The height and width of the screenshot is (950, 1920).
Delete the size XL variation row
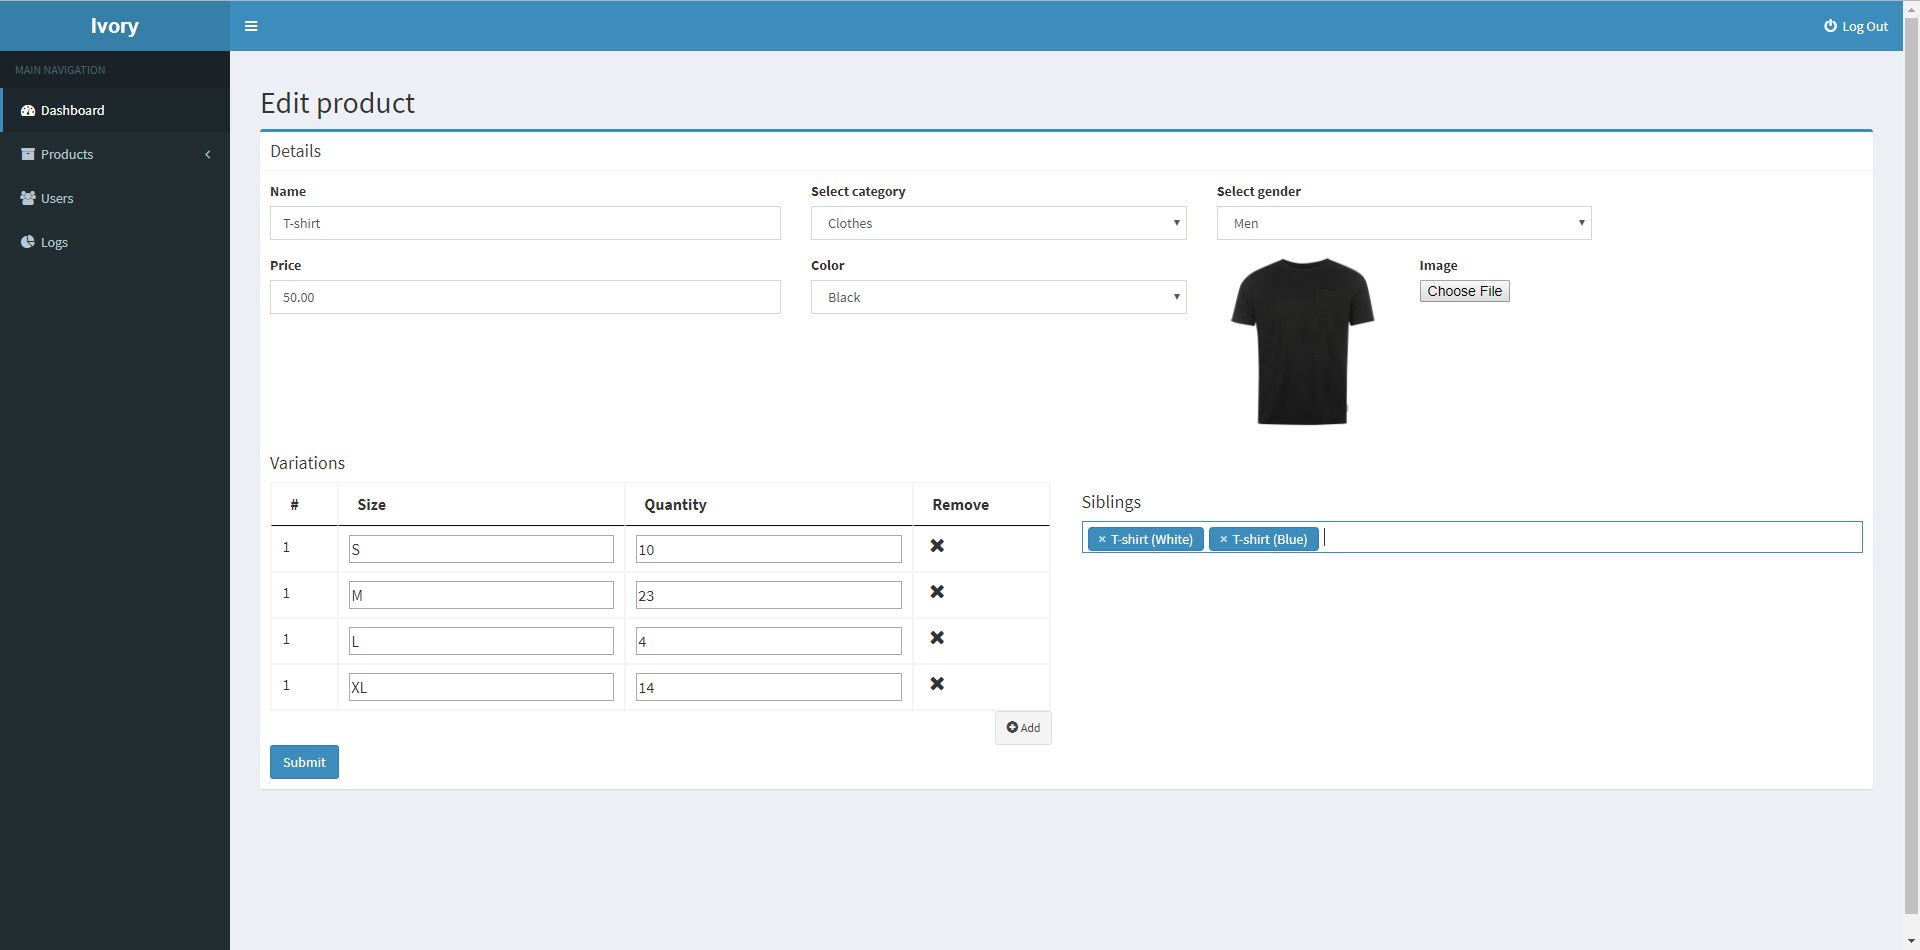pyautogui.click(x=937, y=684)
